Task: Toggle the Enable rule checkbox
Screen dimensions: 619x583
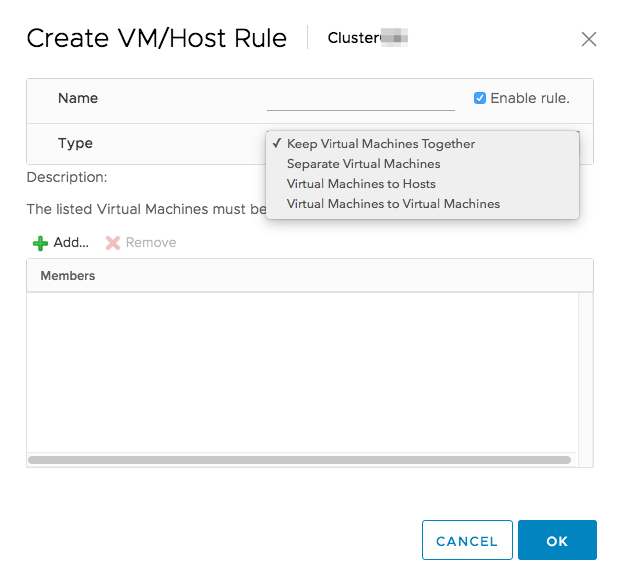Action: [x=480, y=98]
